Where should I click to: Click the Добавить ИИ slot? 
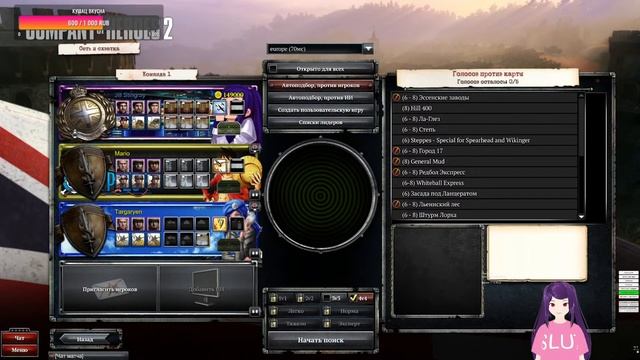[x=206, y=289]
